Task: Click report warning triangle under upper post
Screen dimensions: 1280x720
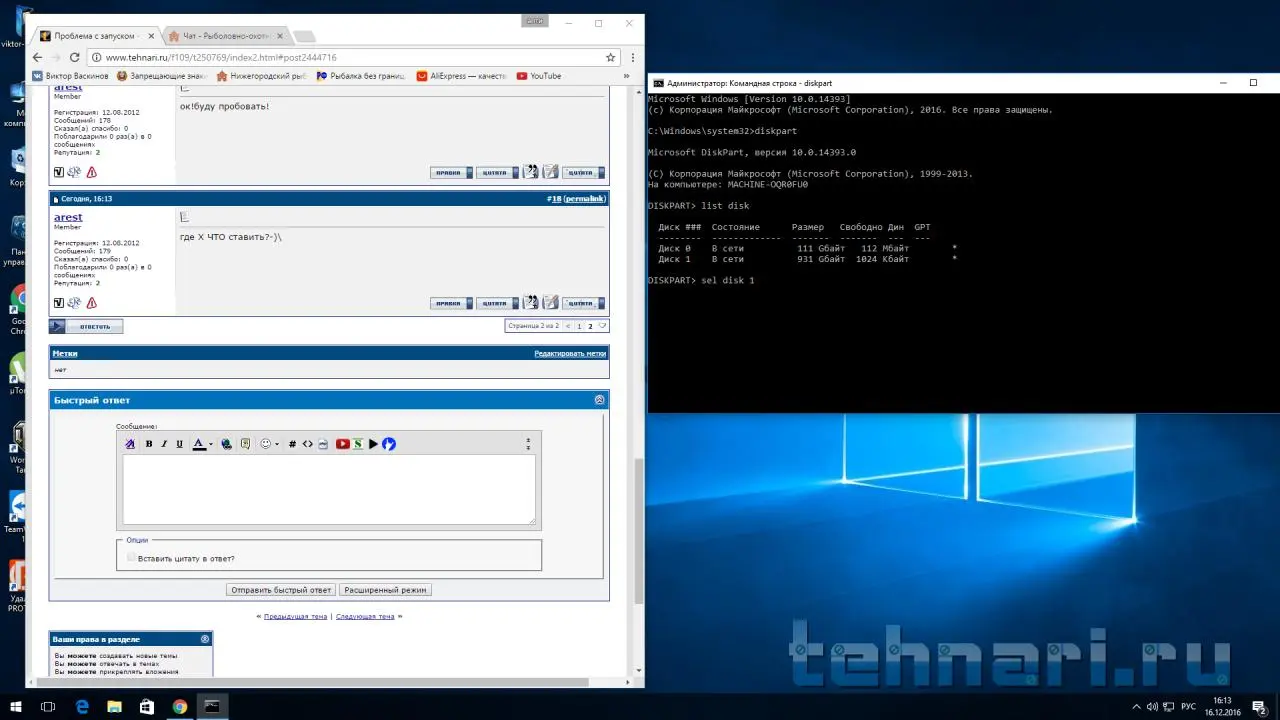Action: (x=91, y=172)
